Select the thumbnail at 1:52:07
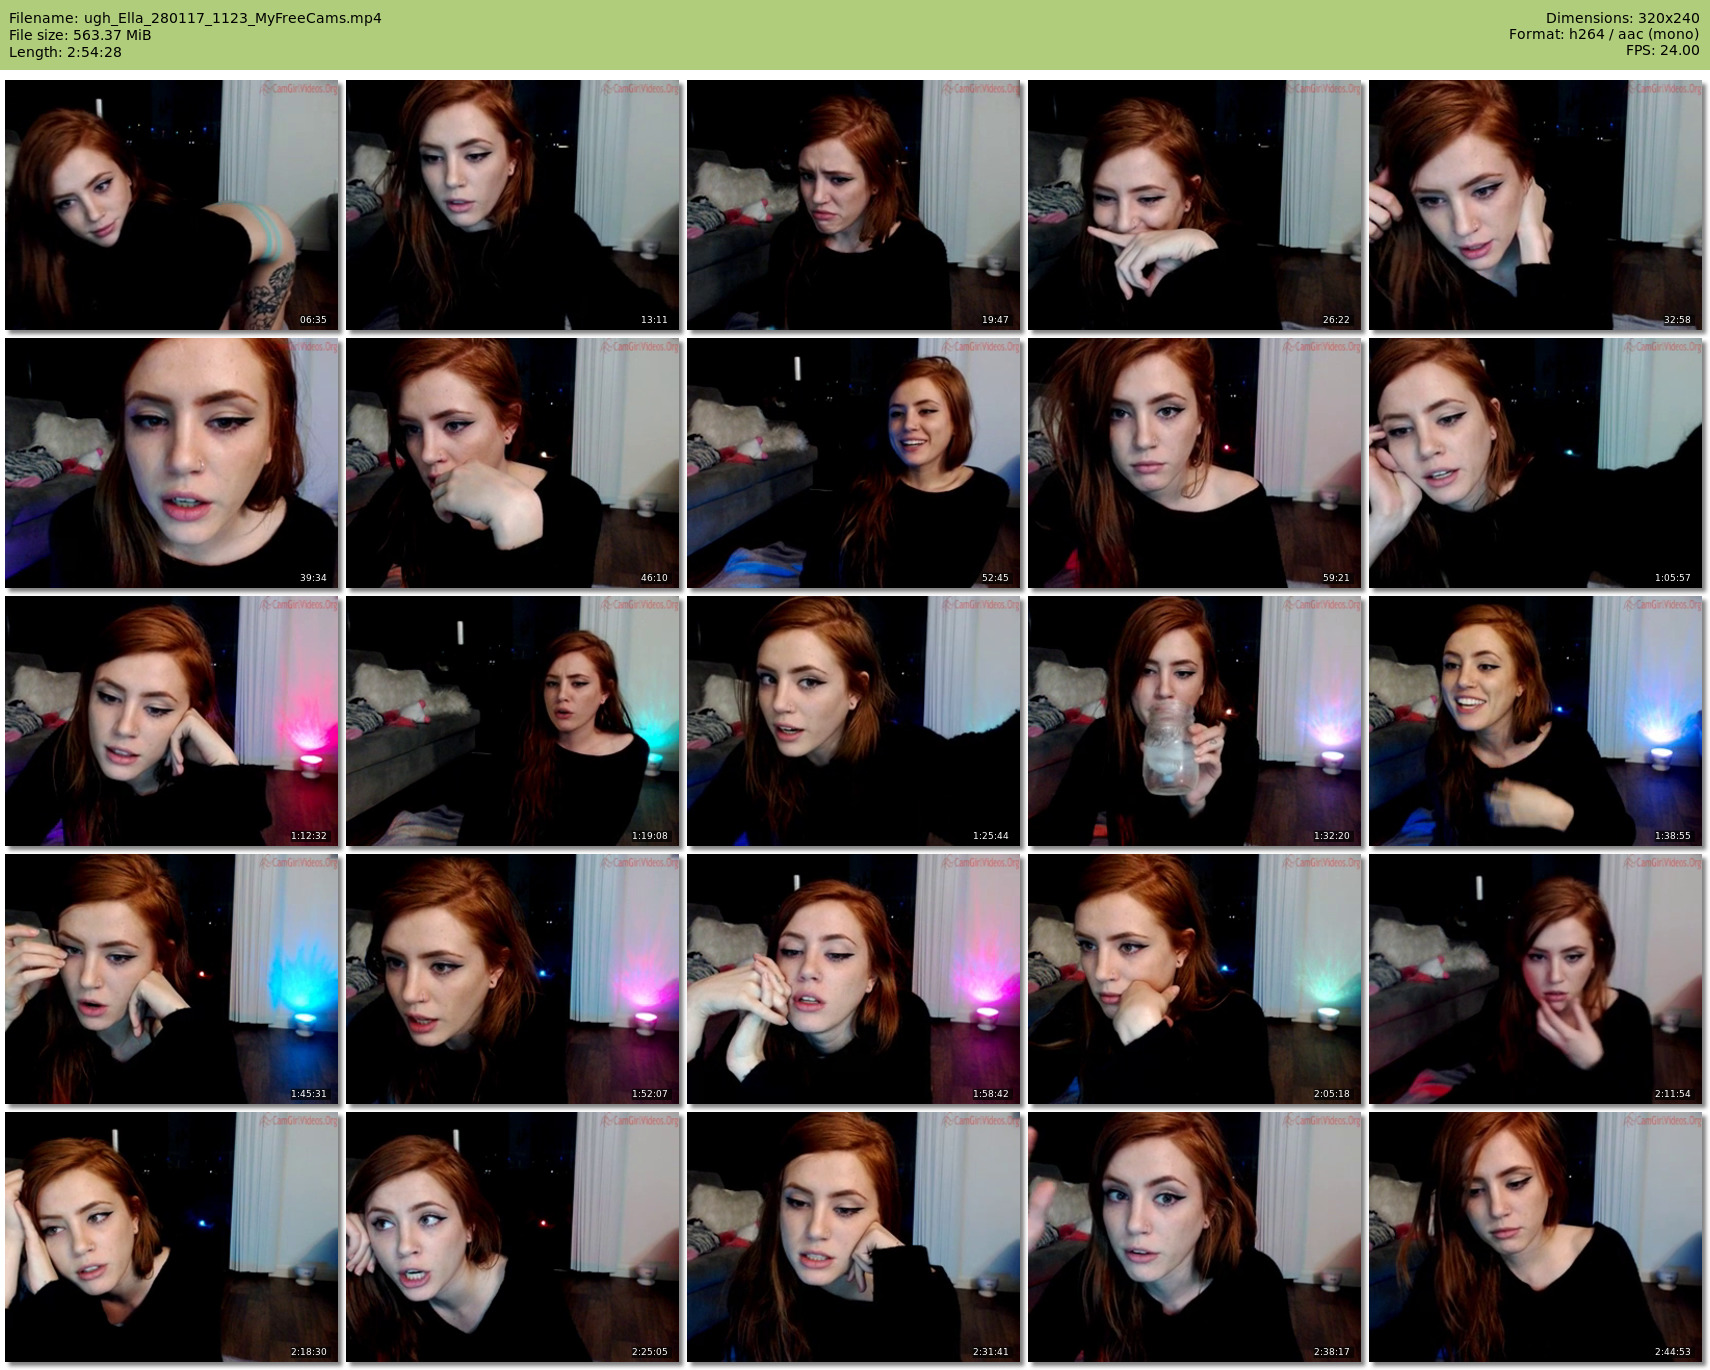 pos(513,979)
